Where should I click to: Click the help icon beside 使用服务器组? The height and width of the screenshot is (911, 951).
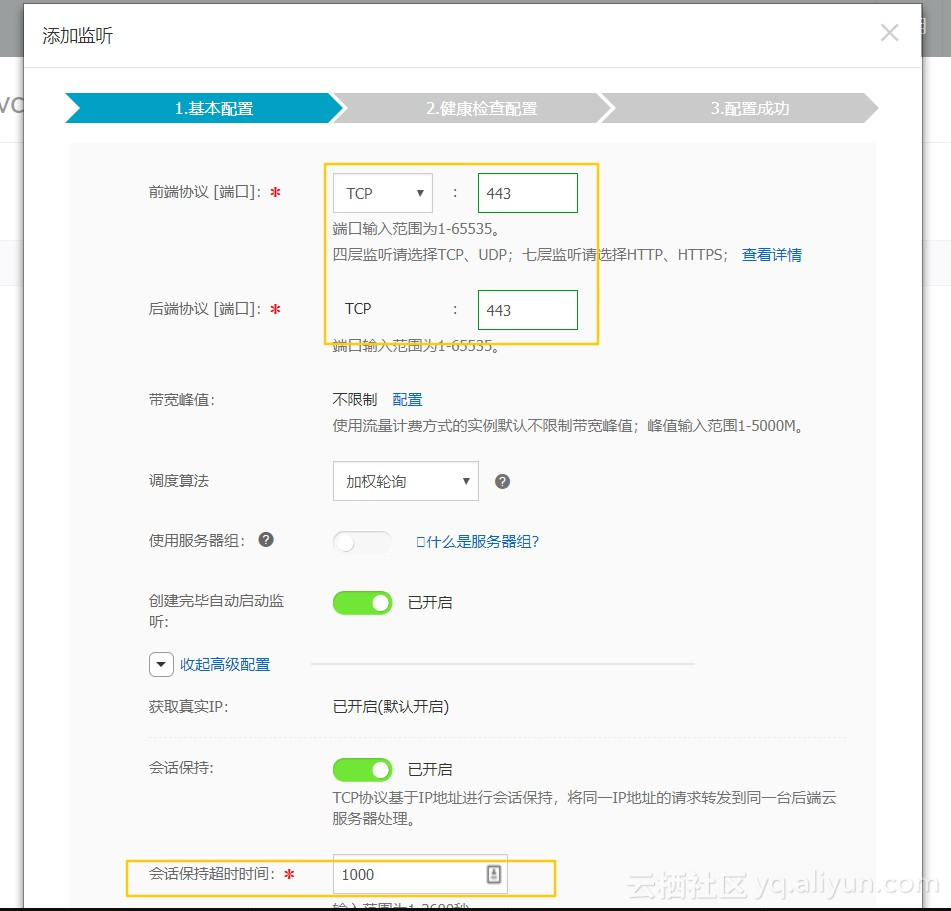click(266, 540)
